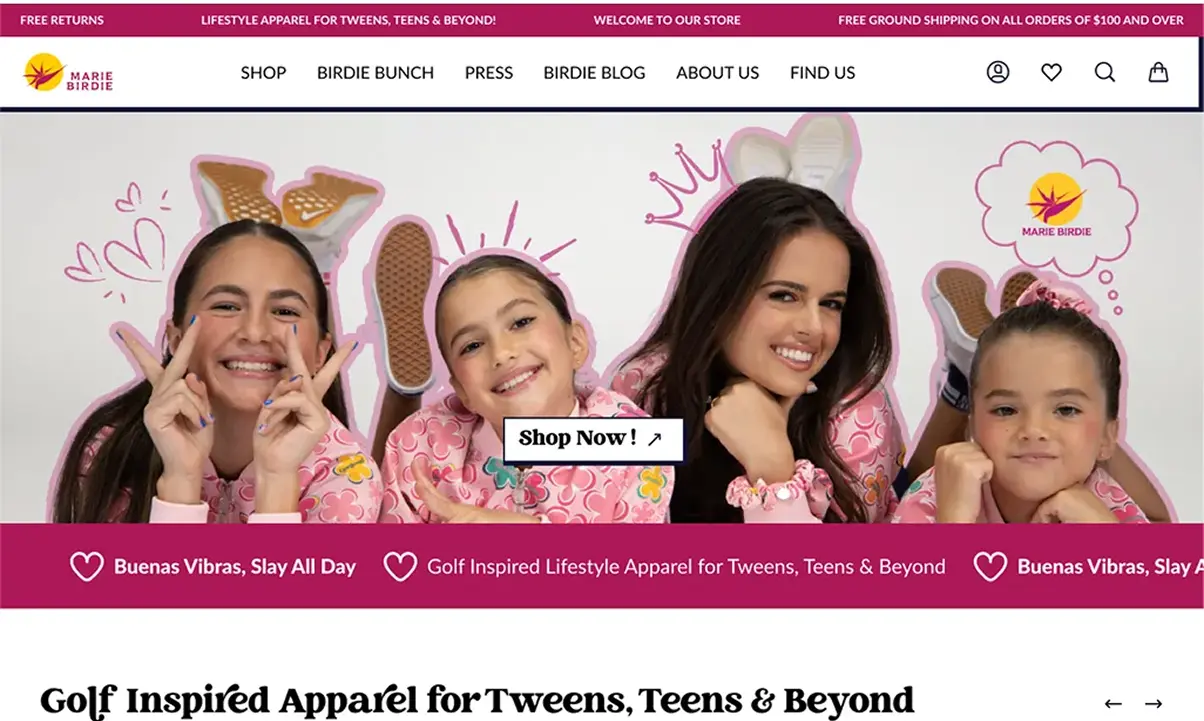Click the Shop Now! button
1204x721 pixels.
tap(593, 439)
